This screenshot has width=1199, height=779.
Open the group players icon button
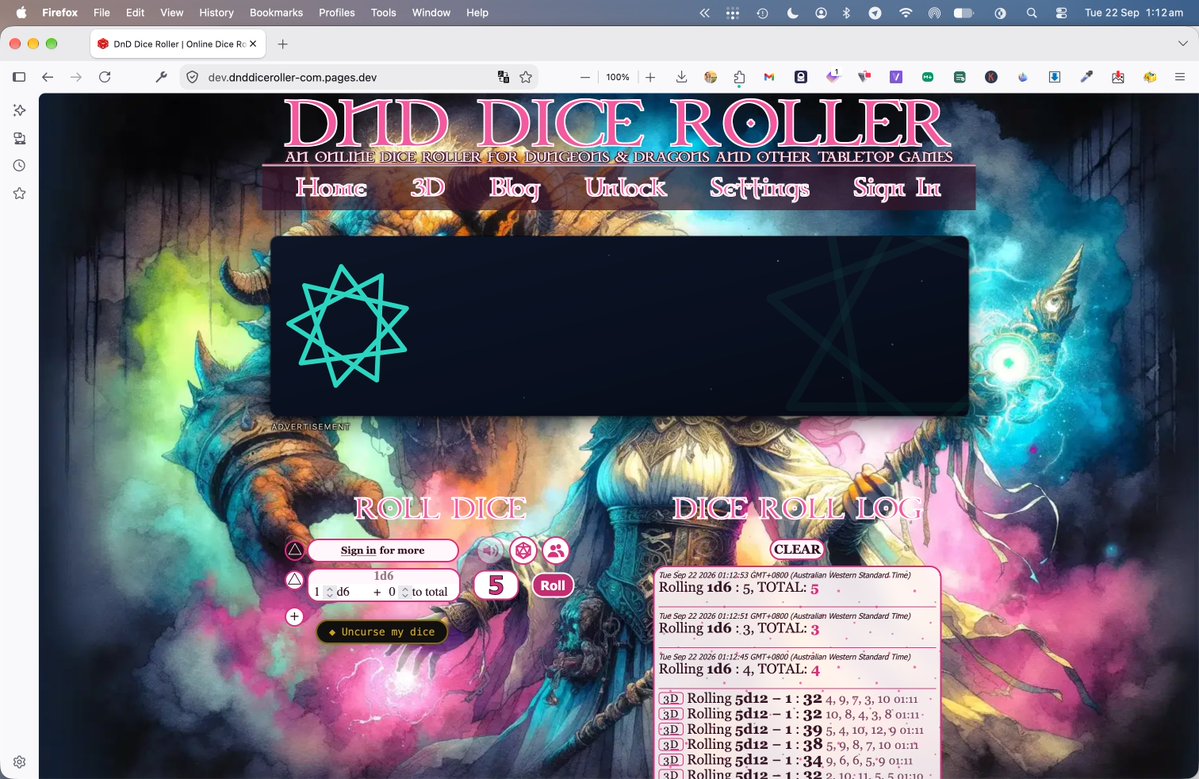click(556, 550)
